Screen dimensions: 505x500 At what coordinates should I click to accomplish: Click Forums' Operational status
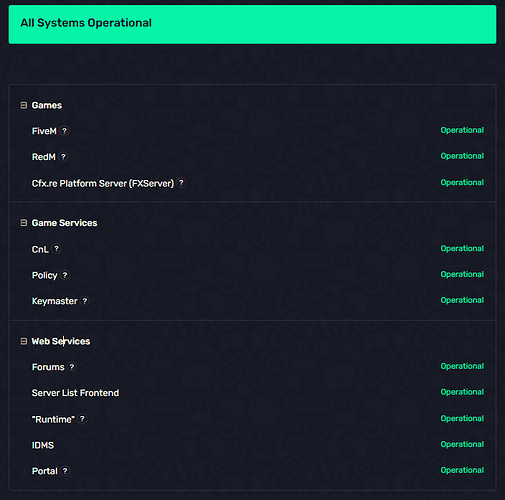tap(462, 366)
